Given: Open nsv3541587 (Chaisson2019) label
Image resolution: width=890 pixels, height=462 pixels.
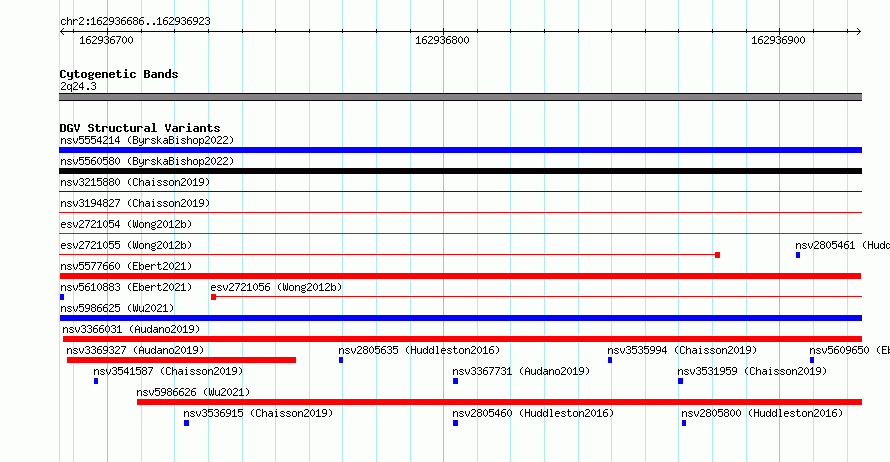Looking at the screenshot, I should 168,371.
